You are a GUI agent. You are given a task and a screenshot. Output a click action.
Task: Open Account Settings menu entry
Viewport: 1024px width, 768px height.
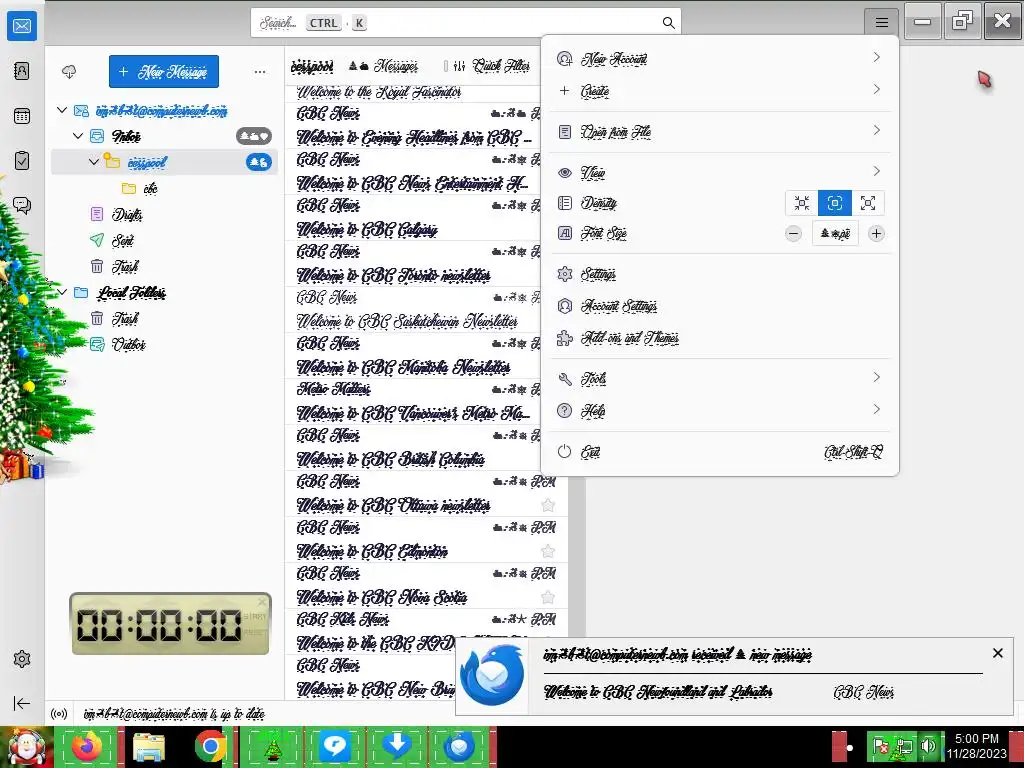pos(720,306)
